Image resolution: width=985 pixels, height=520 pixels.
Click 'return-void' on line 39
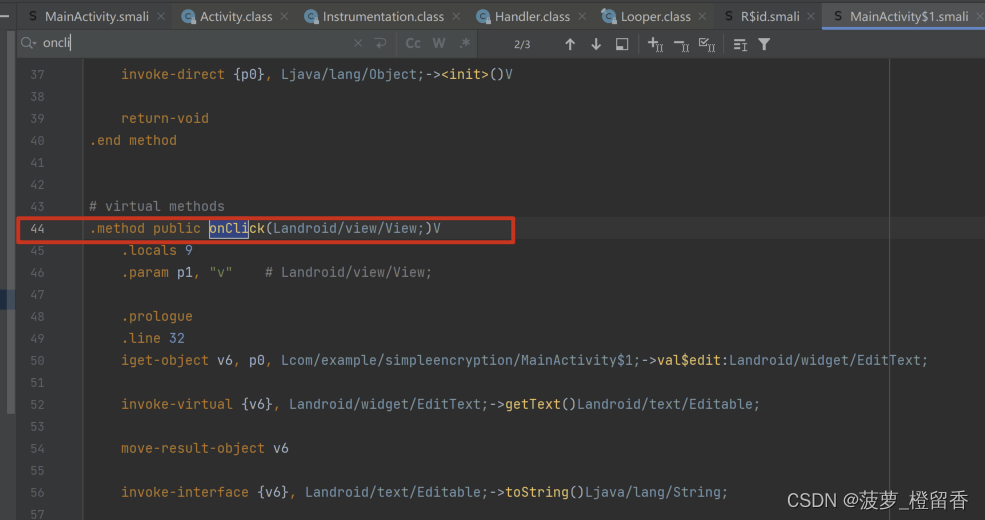coord(165,118)
